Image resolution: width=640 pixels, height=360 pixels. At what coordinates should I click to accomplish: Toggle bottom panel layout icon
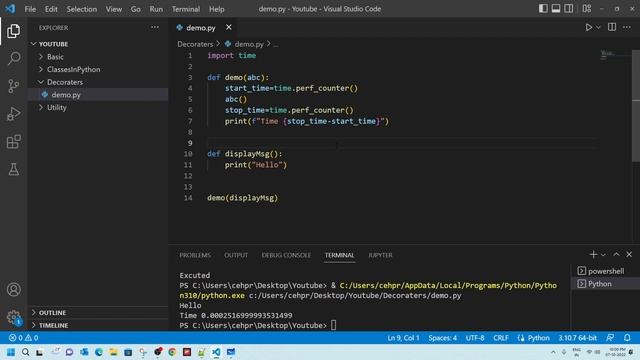coord(556,9)
